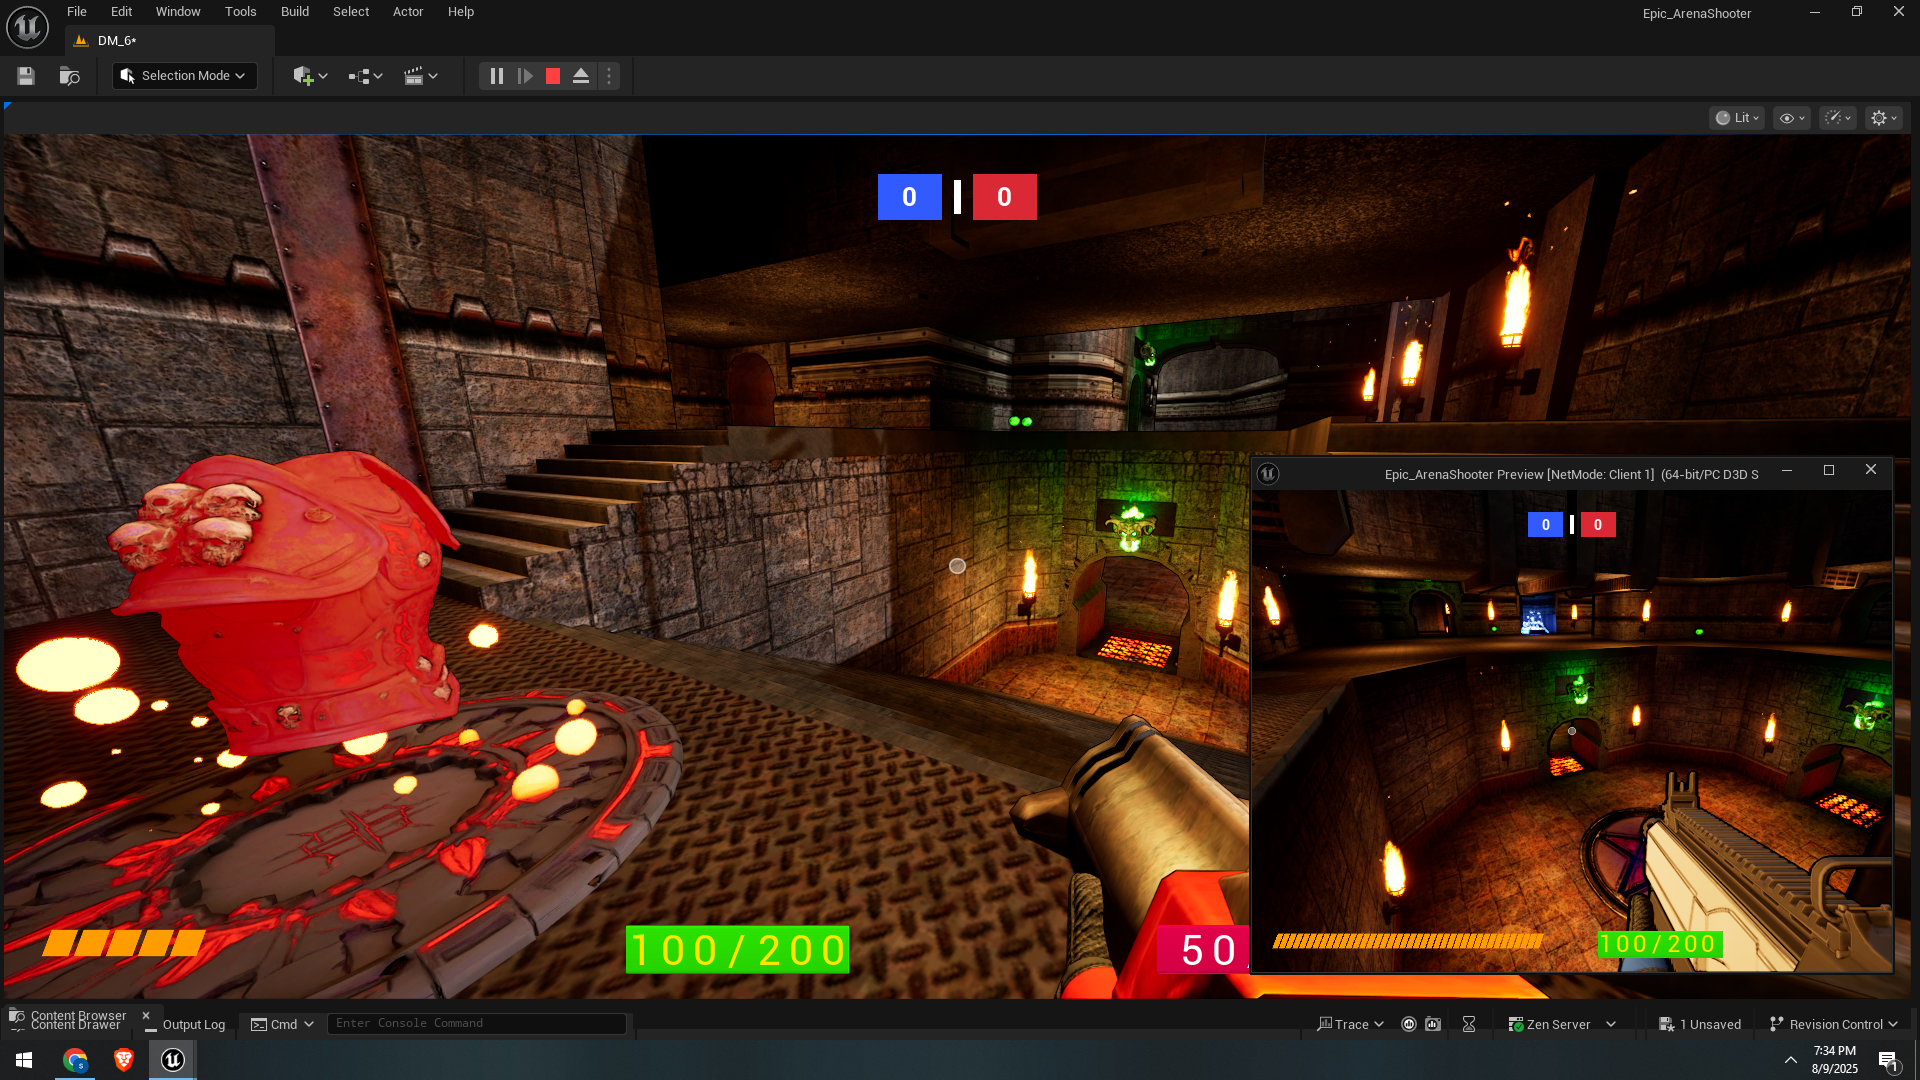The image size is (1920, 1080).
Task: Click the orange ammo bars in main viewport
Action: pyautogui.click(x=123, y=943)
